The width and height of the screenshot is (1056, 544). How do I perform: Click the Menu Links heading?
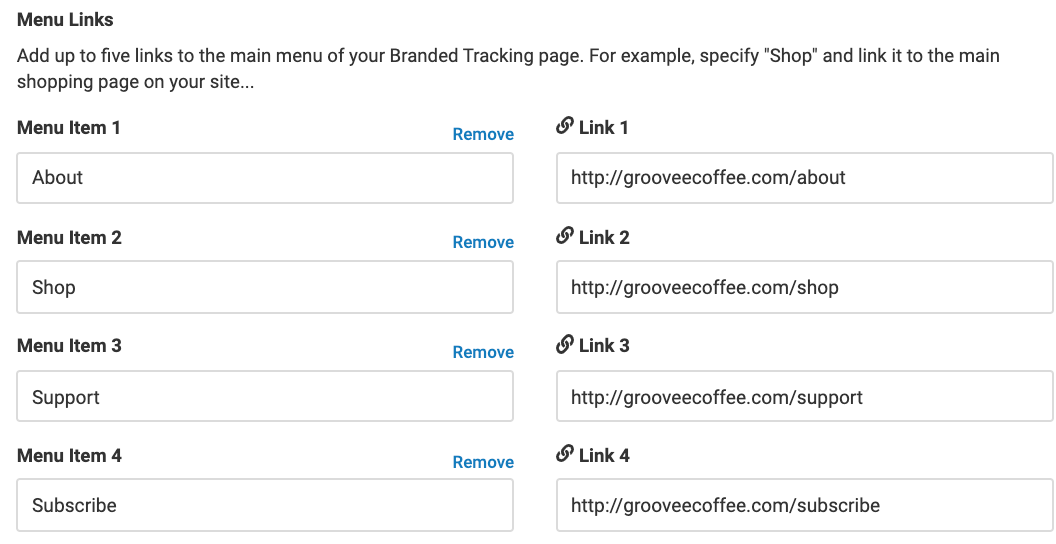(x=65, y=20)
